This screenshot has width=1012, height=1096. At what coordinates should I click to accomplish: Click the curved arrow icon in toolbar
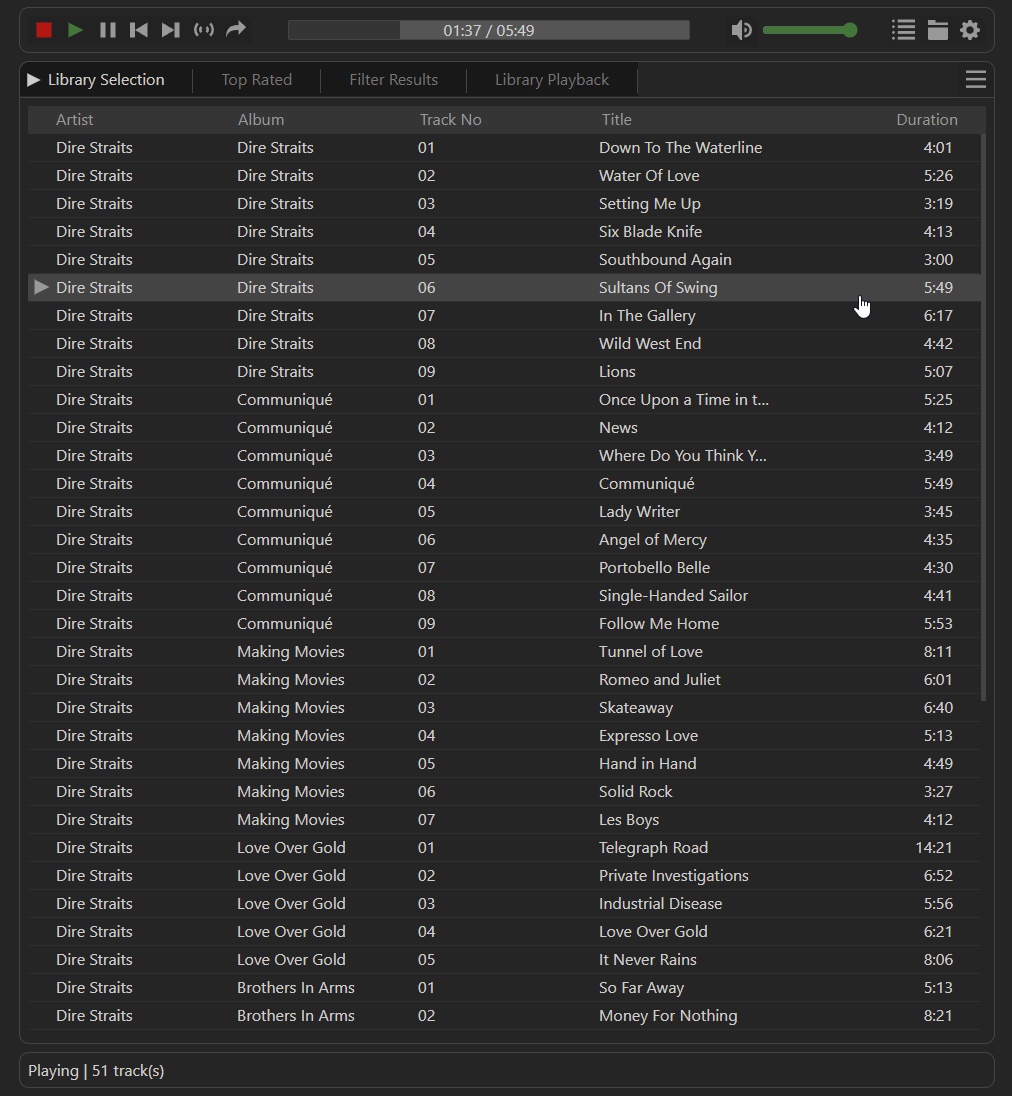(236, 30)
